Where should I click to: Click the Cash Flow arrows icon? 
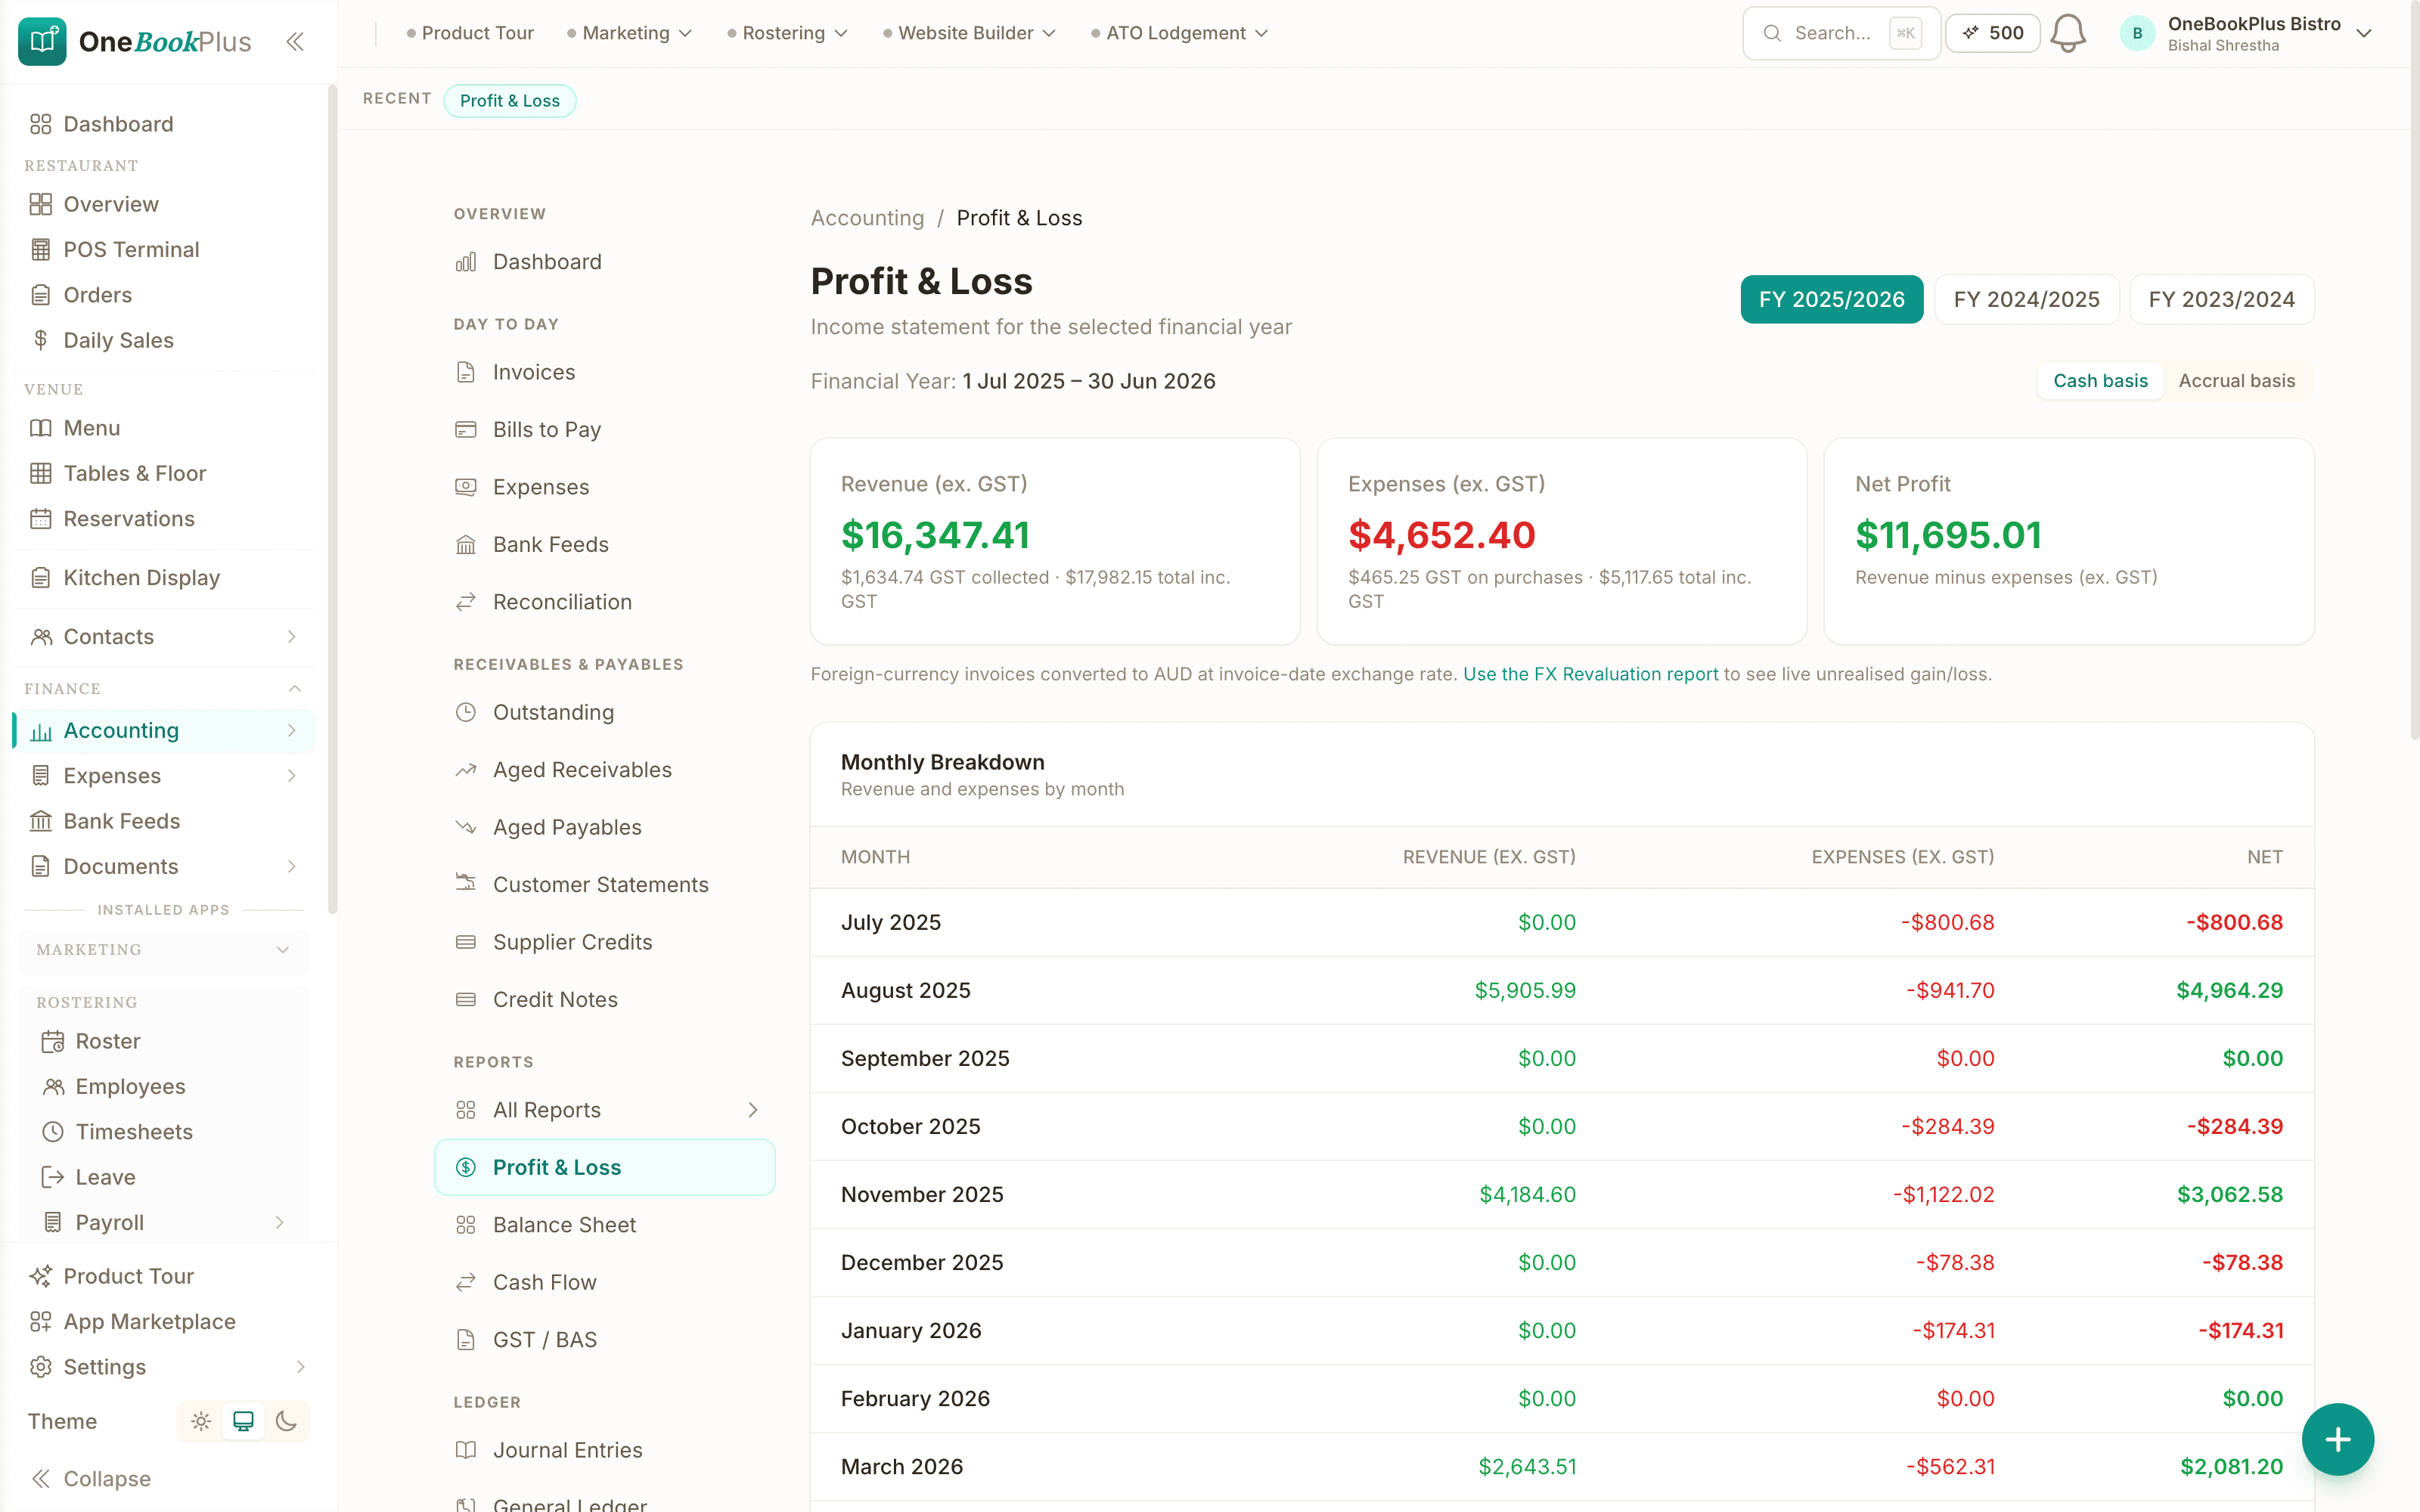(466, 1282)
